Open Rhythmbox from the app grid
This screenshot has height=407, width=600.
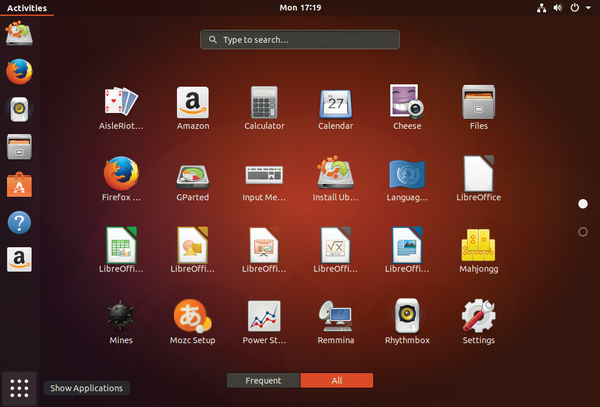pos(407,322)
